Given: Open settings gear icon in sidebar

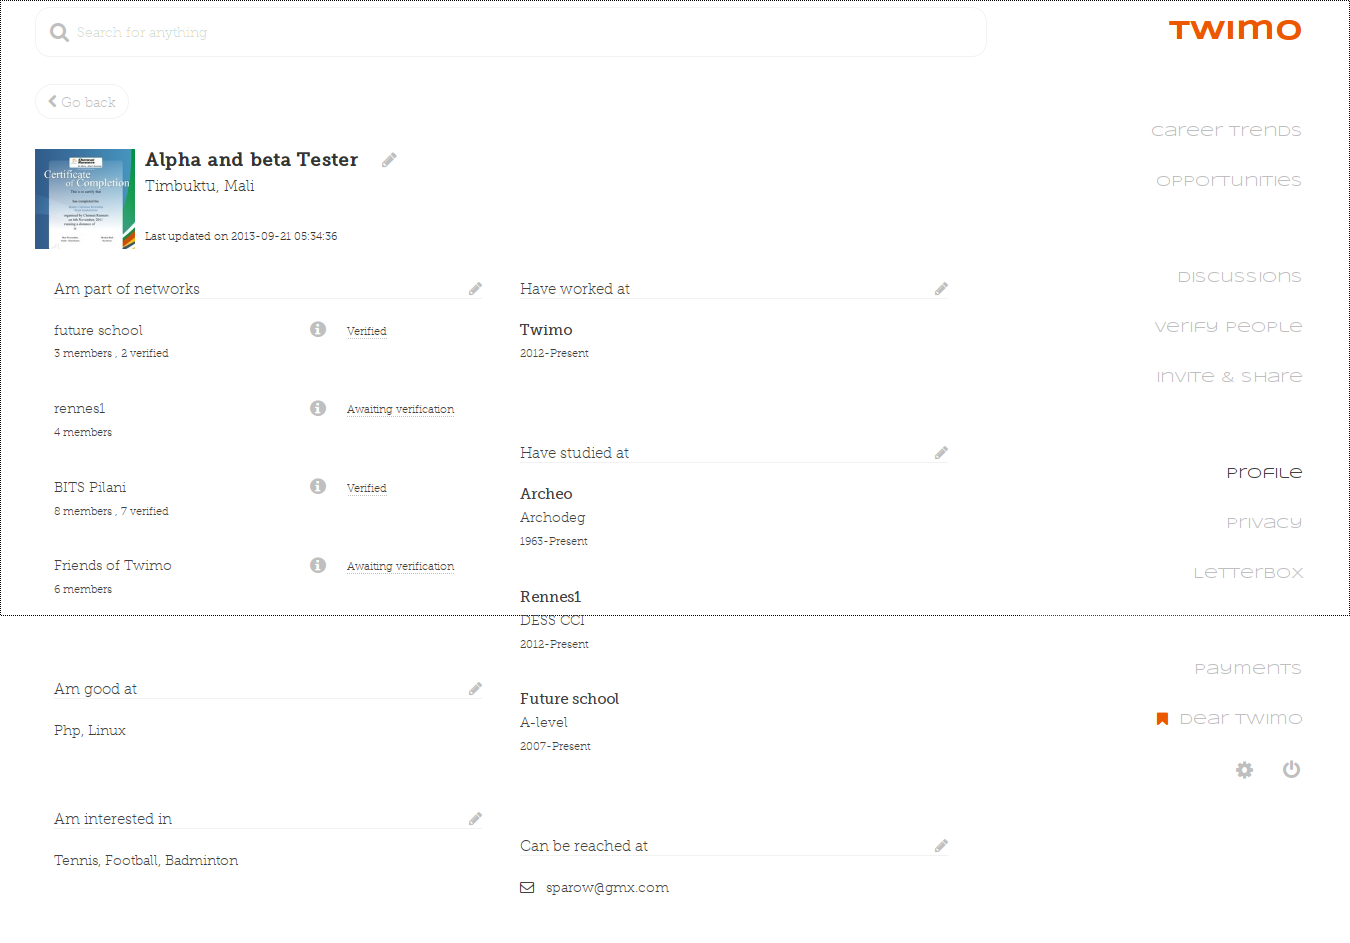Looking at the screenshot, I should [x=1244, y=769].
